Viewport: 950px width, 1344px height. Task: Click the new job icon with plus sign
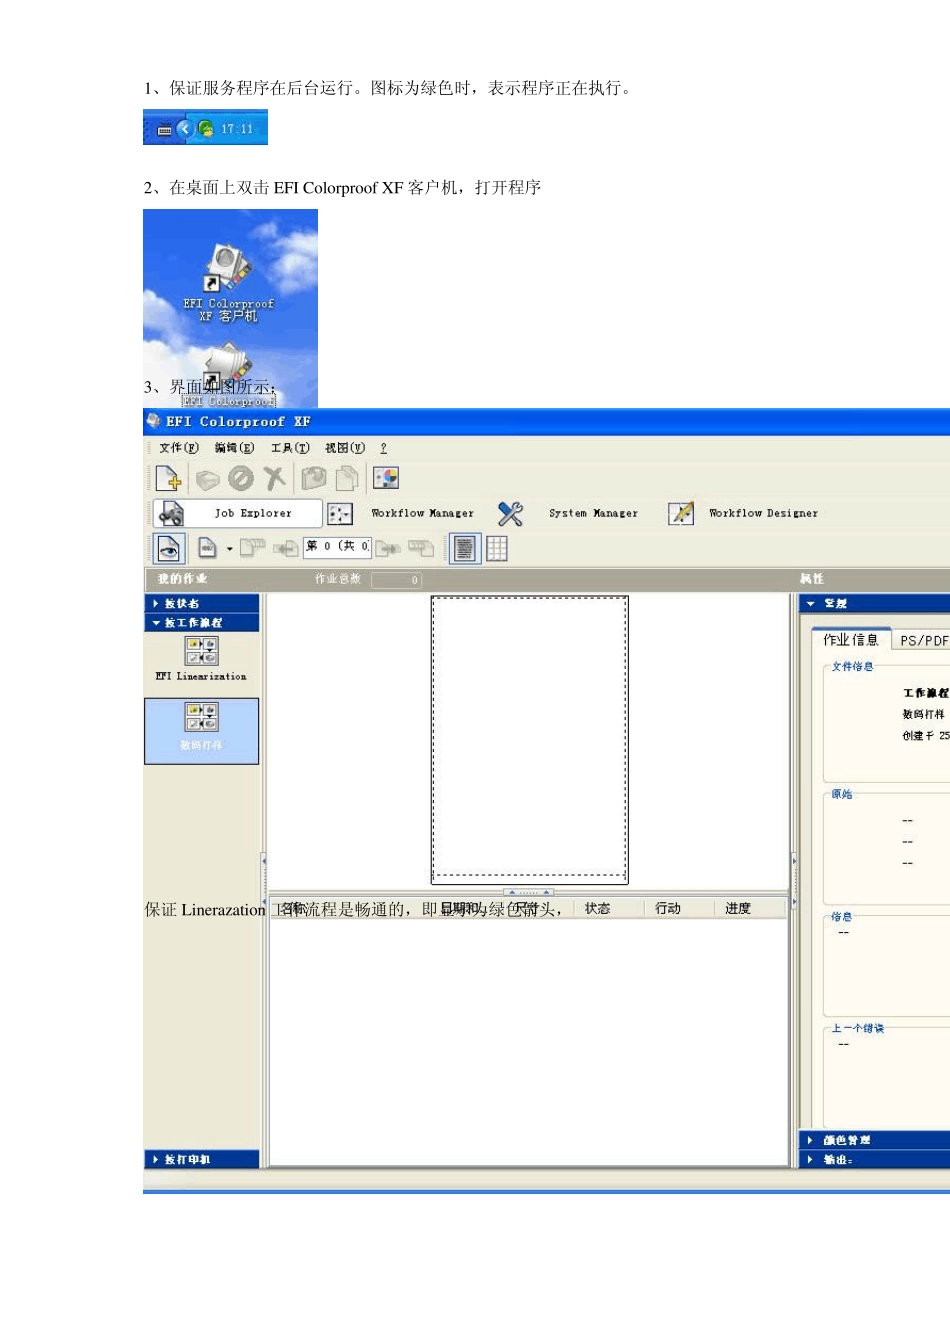[x=168, y=479]
